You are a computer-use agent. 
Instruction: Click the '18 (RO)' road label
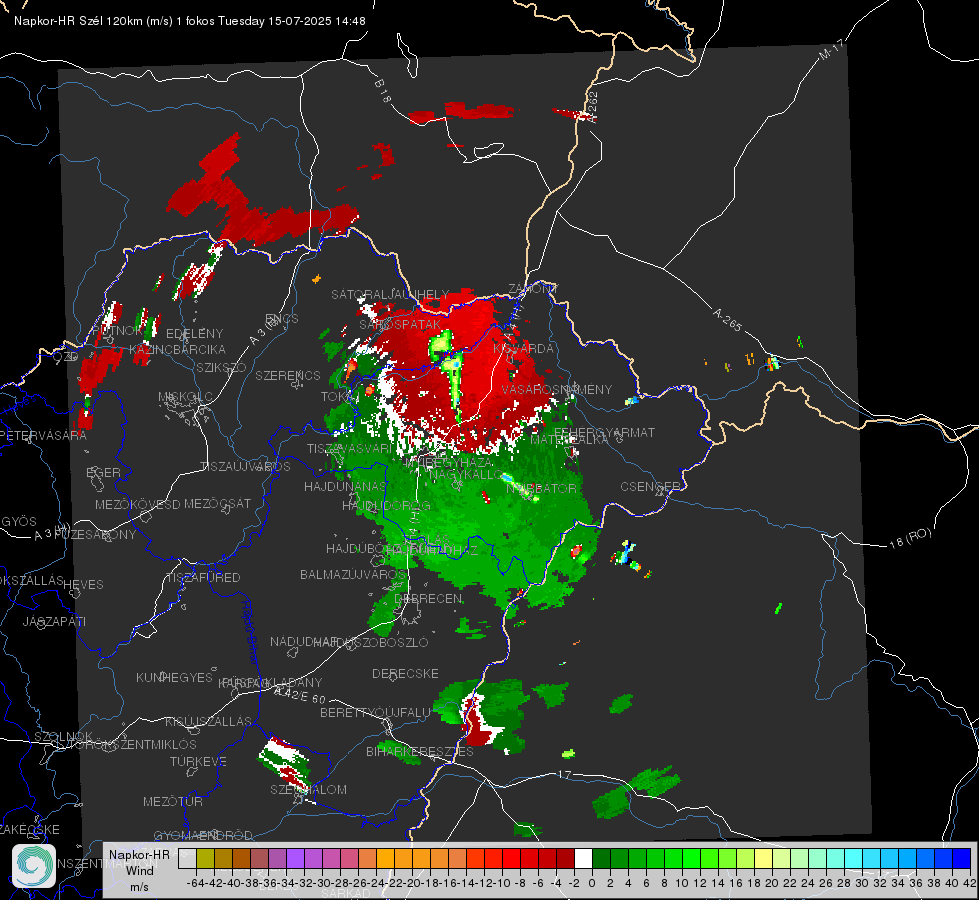(910, 538)
